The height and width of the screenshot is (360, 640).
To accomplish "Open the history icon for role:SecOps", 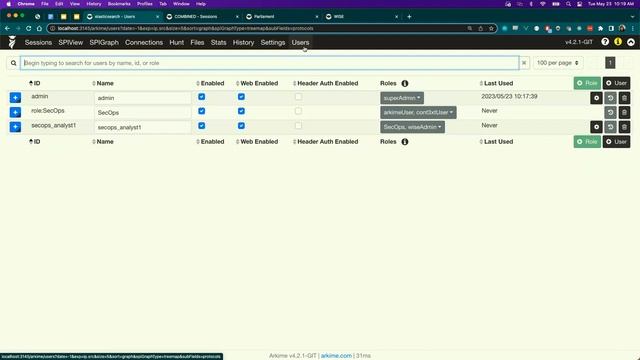I will tap(611, 112).
